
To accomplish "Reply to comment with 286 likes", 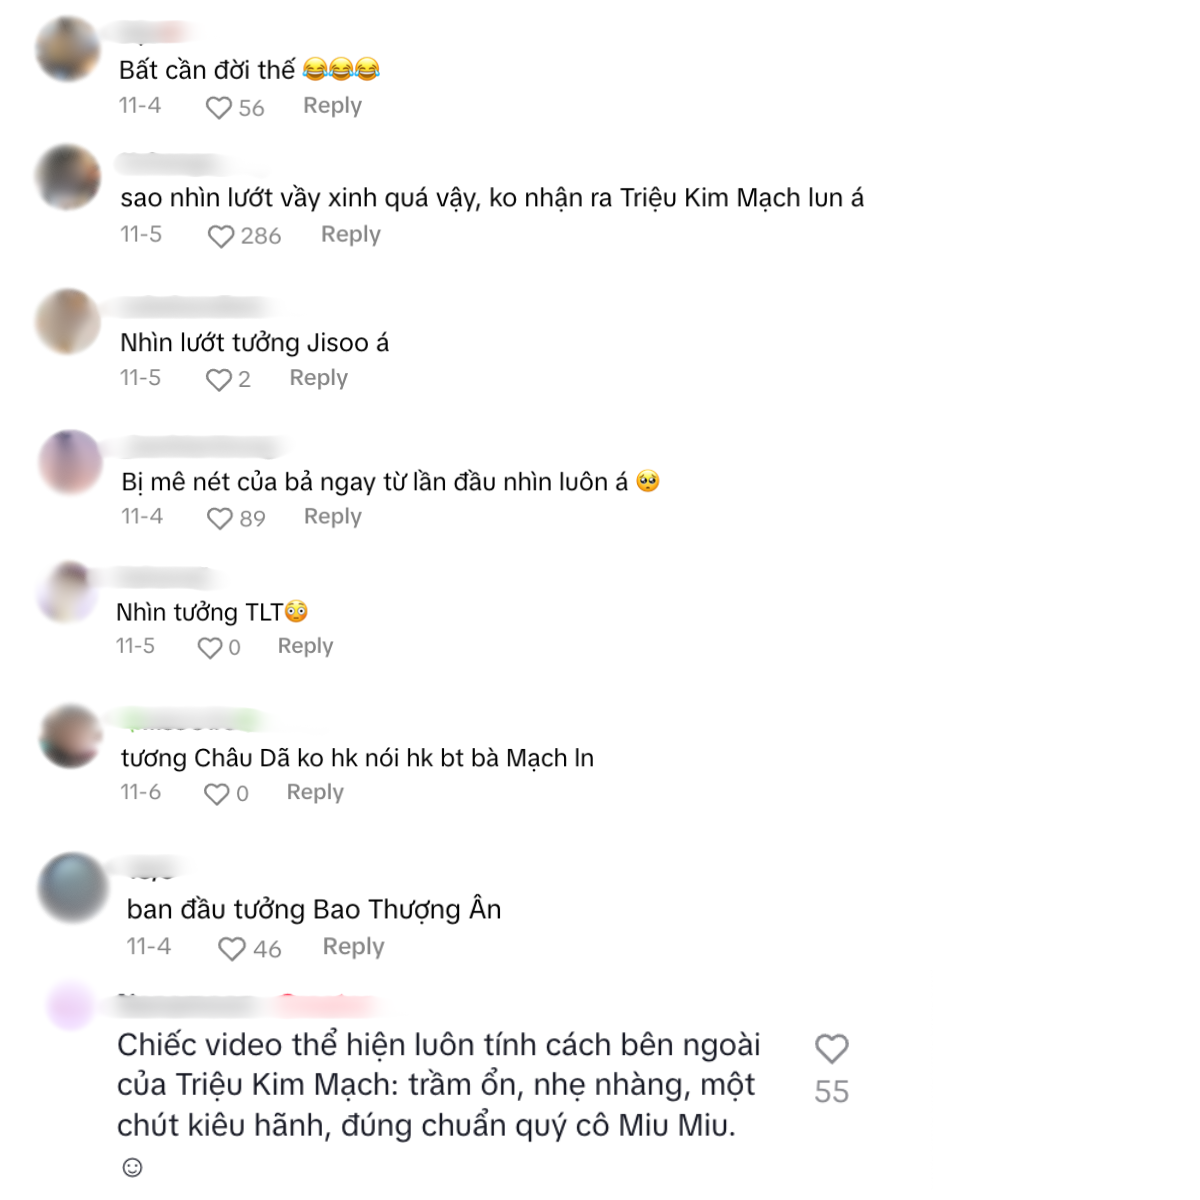I will click(350, 235).
